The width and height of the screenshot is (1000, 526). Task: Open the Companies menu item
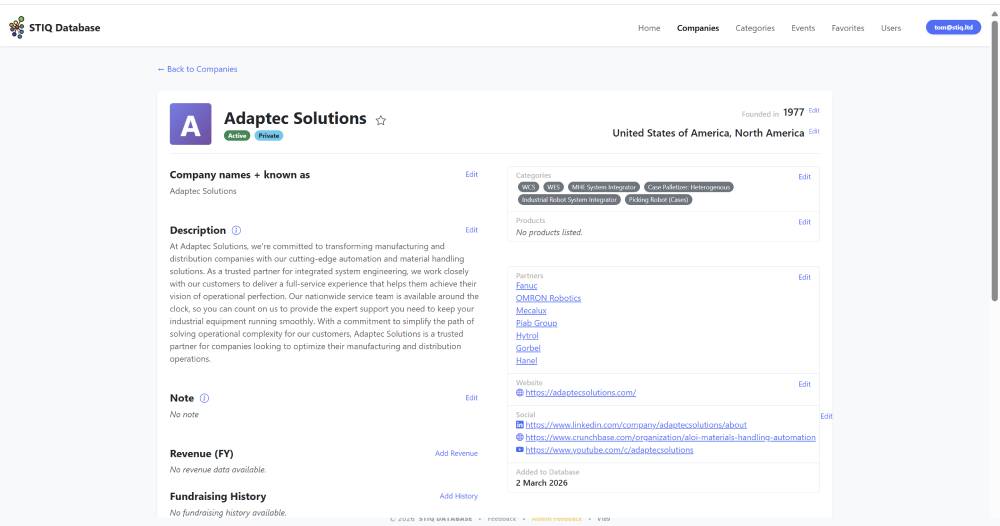coord(698,28)
